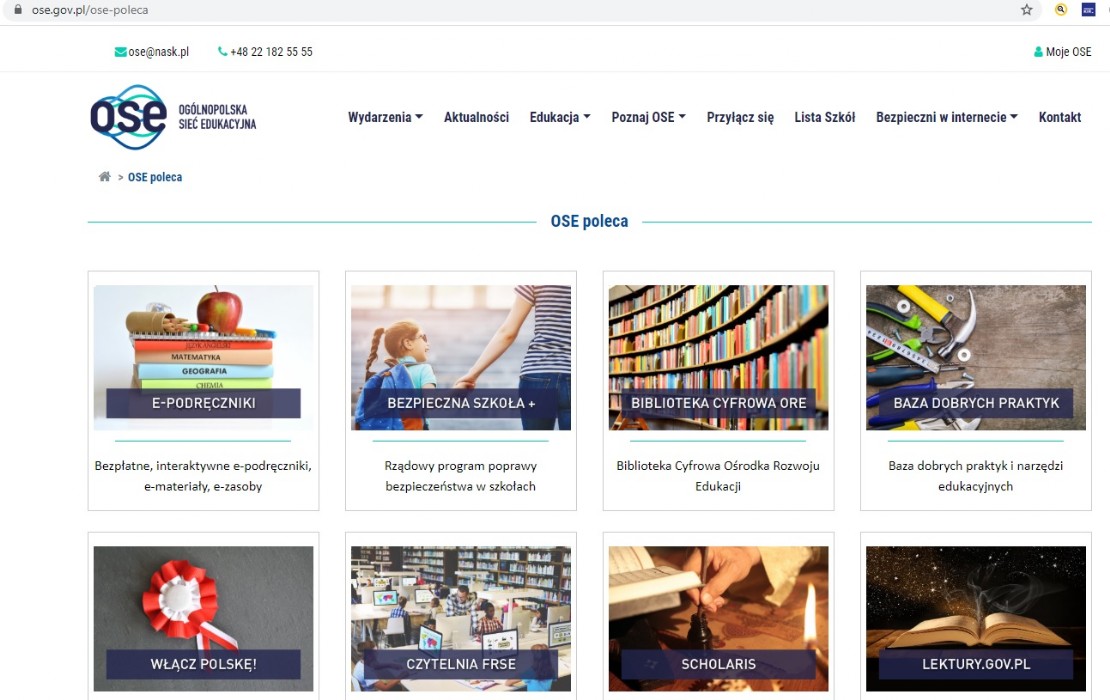Image resolution: width=1110 pixels, height=700 pixels.
Task: Click the envelope icon beside ose@nask.pl
Action: (x=120, y=52)
